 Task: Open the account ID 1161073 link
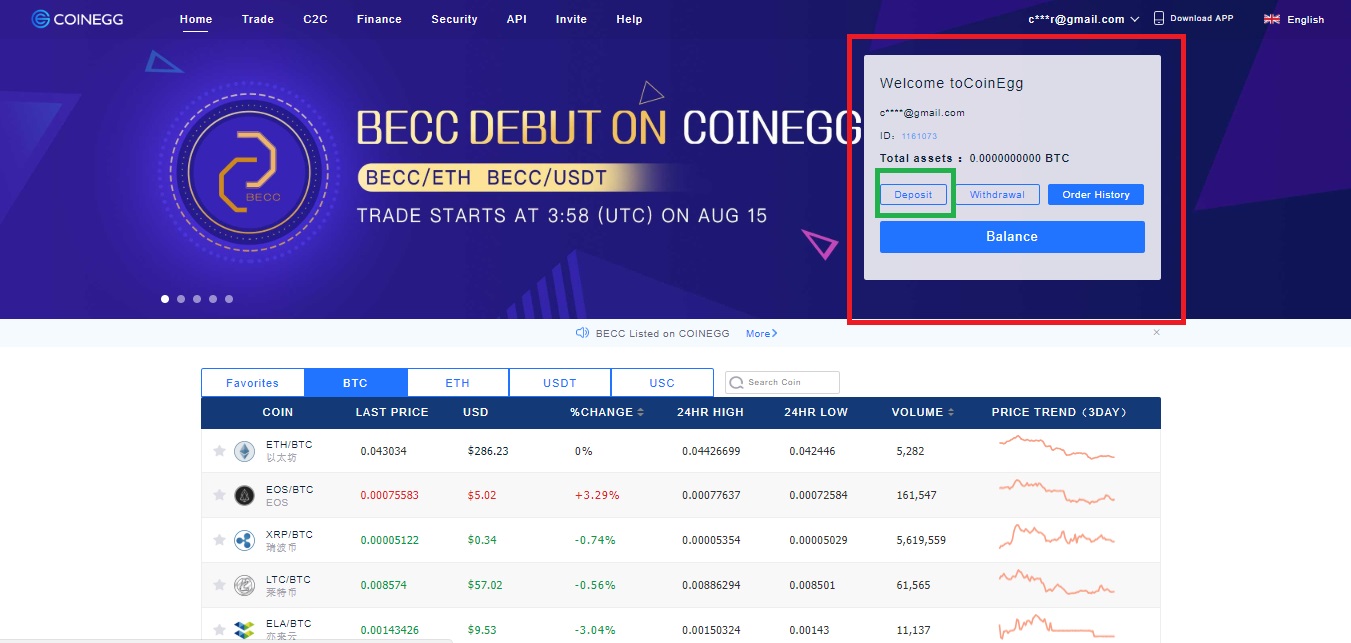[x=919, y=136]
